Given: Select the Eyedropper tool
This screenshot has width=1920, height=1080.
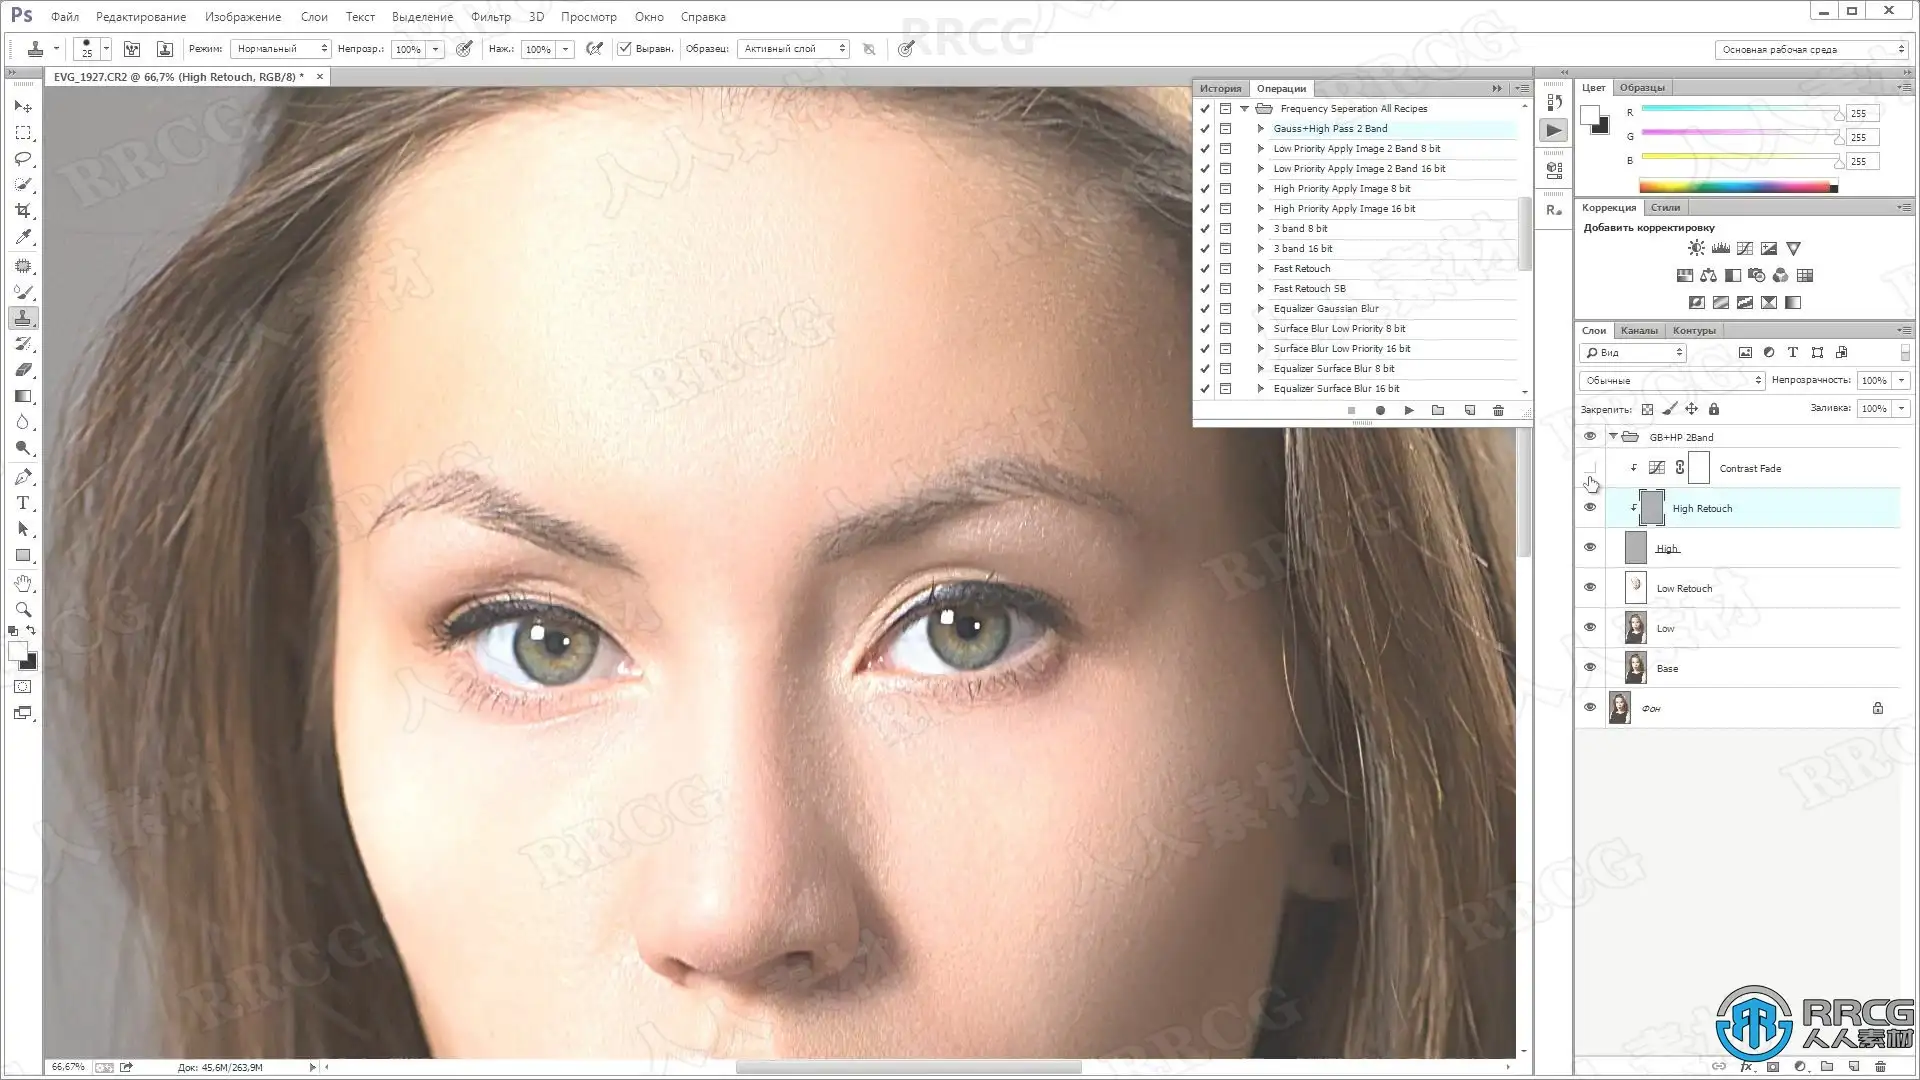Looking at the screenshot, I should (x=23, y=237).
